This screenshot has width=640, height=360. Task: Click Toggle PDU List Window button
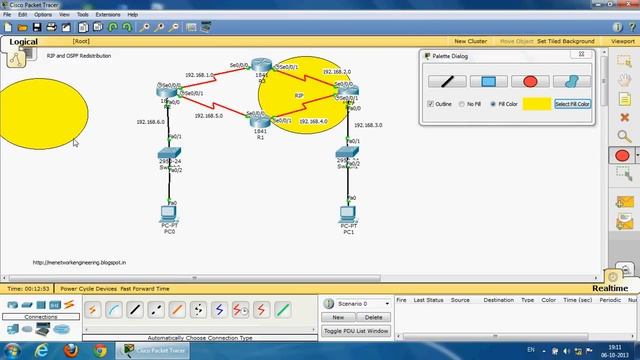[356, 331]
